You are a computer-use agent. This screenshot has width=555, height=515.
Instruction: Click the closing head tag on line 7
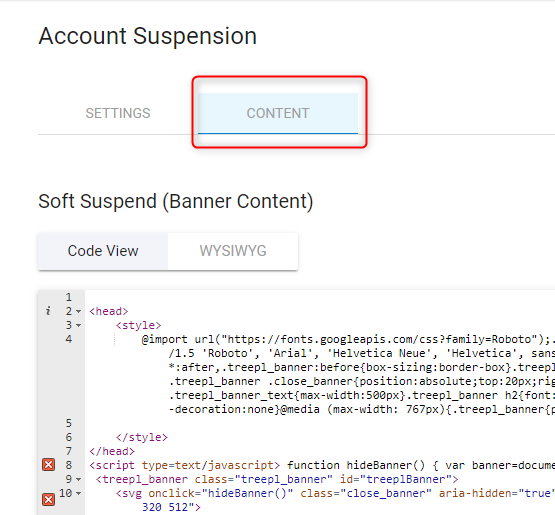112,451
